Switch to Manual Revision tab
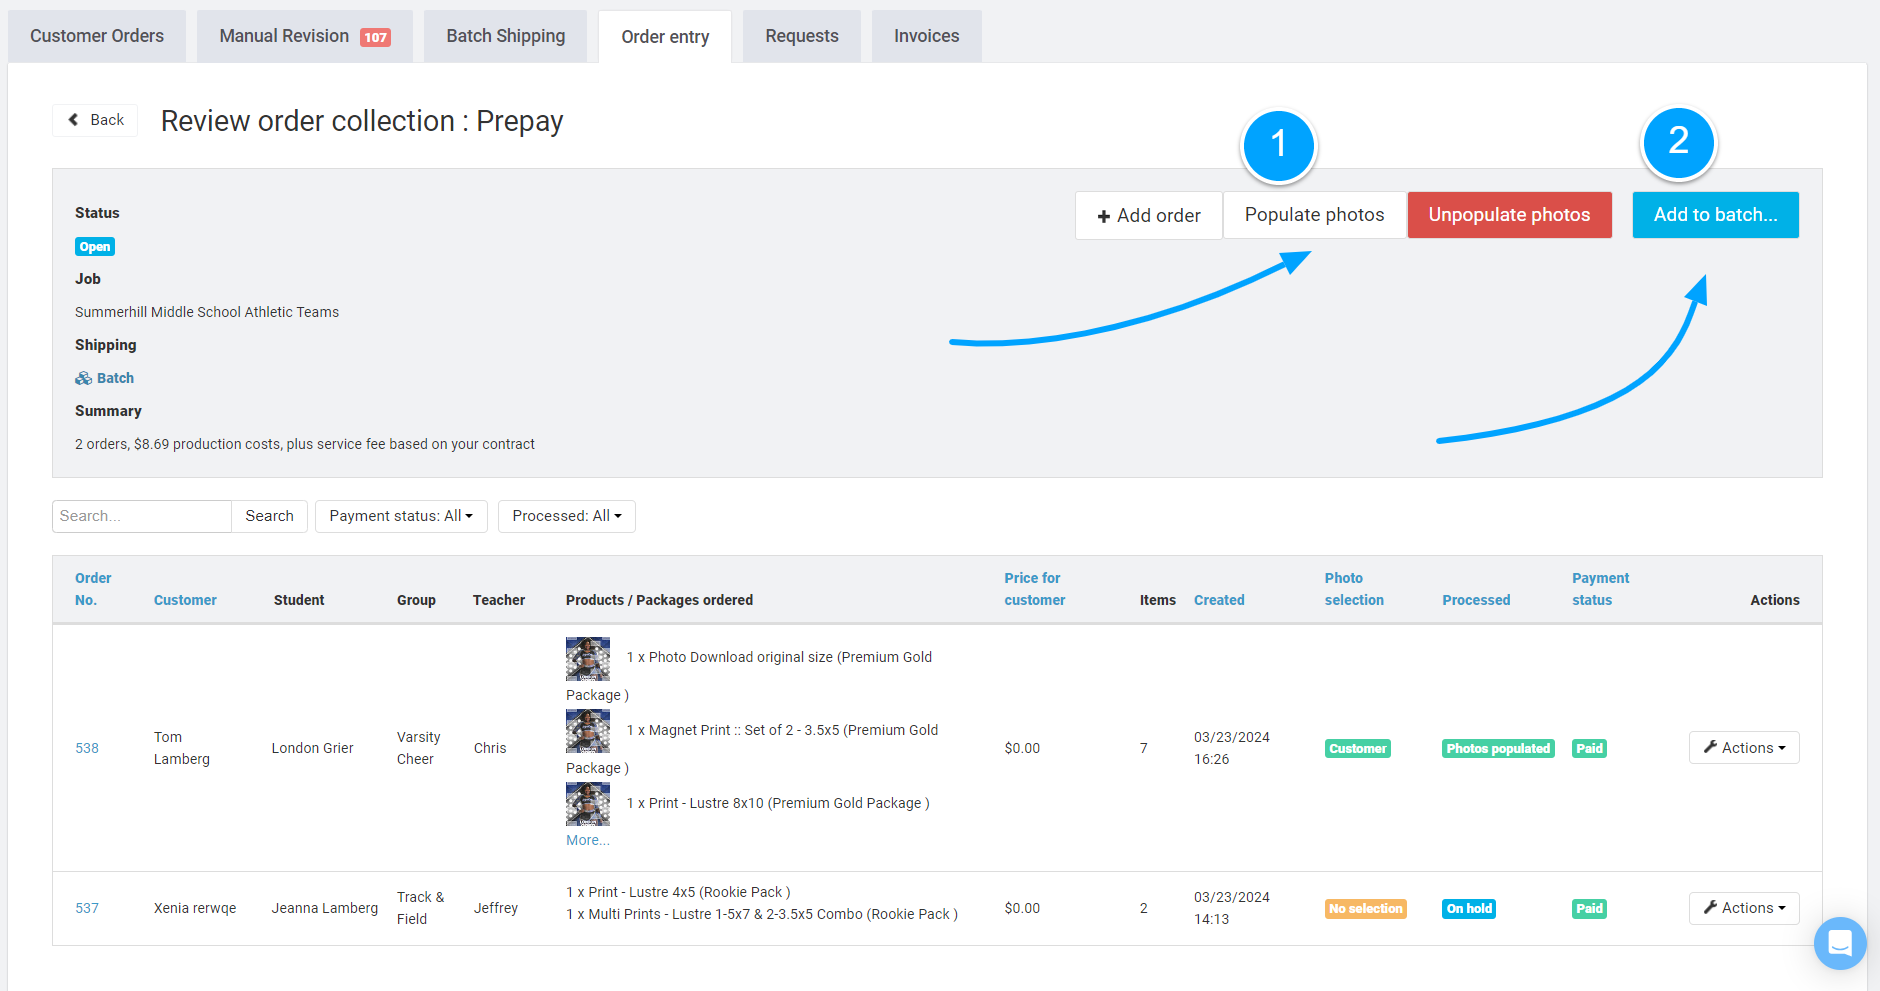Image resolution: width=1880 pixels, height=991 pixels. coord(305,36)
